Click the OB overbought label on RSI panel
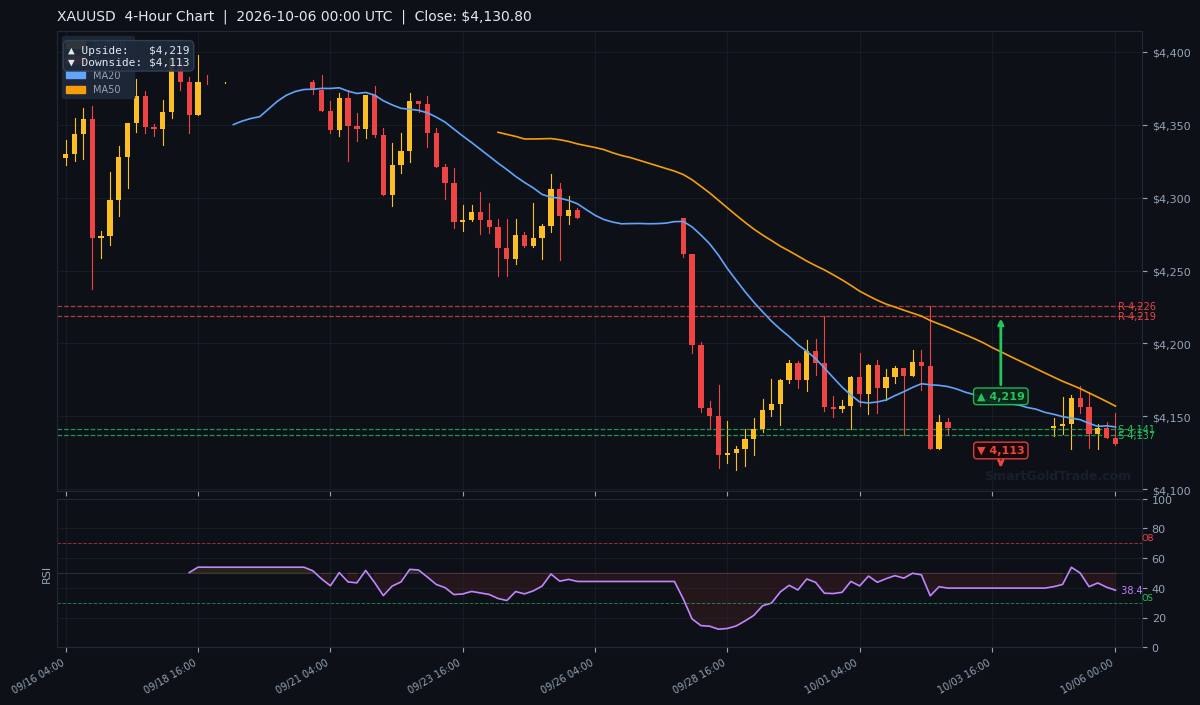The image size is (1200, 705). [1147, 538]
